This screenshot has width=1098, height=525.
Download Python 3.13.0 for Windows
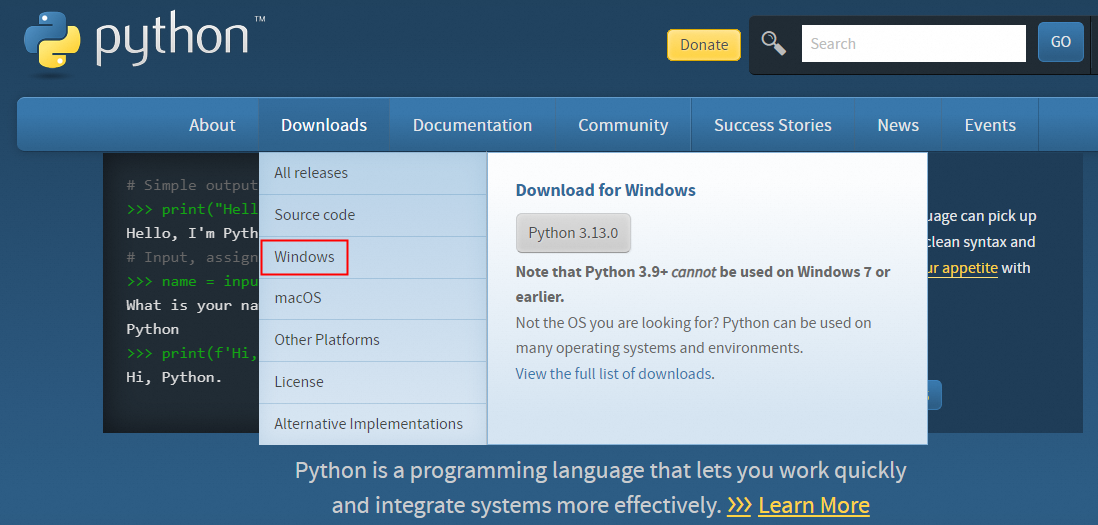tap(573, 233)
